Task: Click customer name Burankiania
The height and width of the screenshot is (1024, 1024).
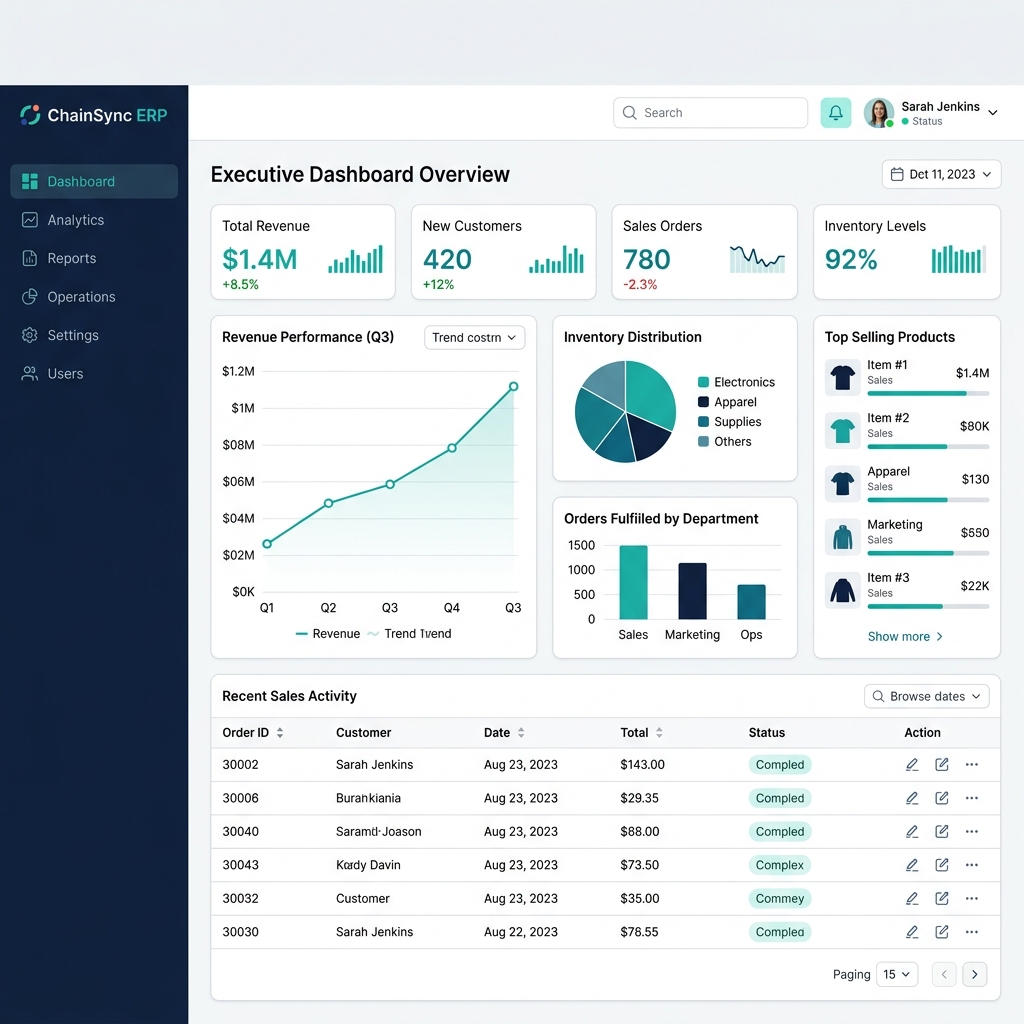Action: (x=368, y=798)
